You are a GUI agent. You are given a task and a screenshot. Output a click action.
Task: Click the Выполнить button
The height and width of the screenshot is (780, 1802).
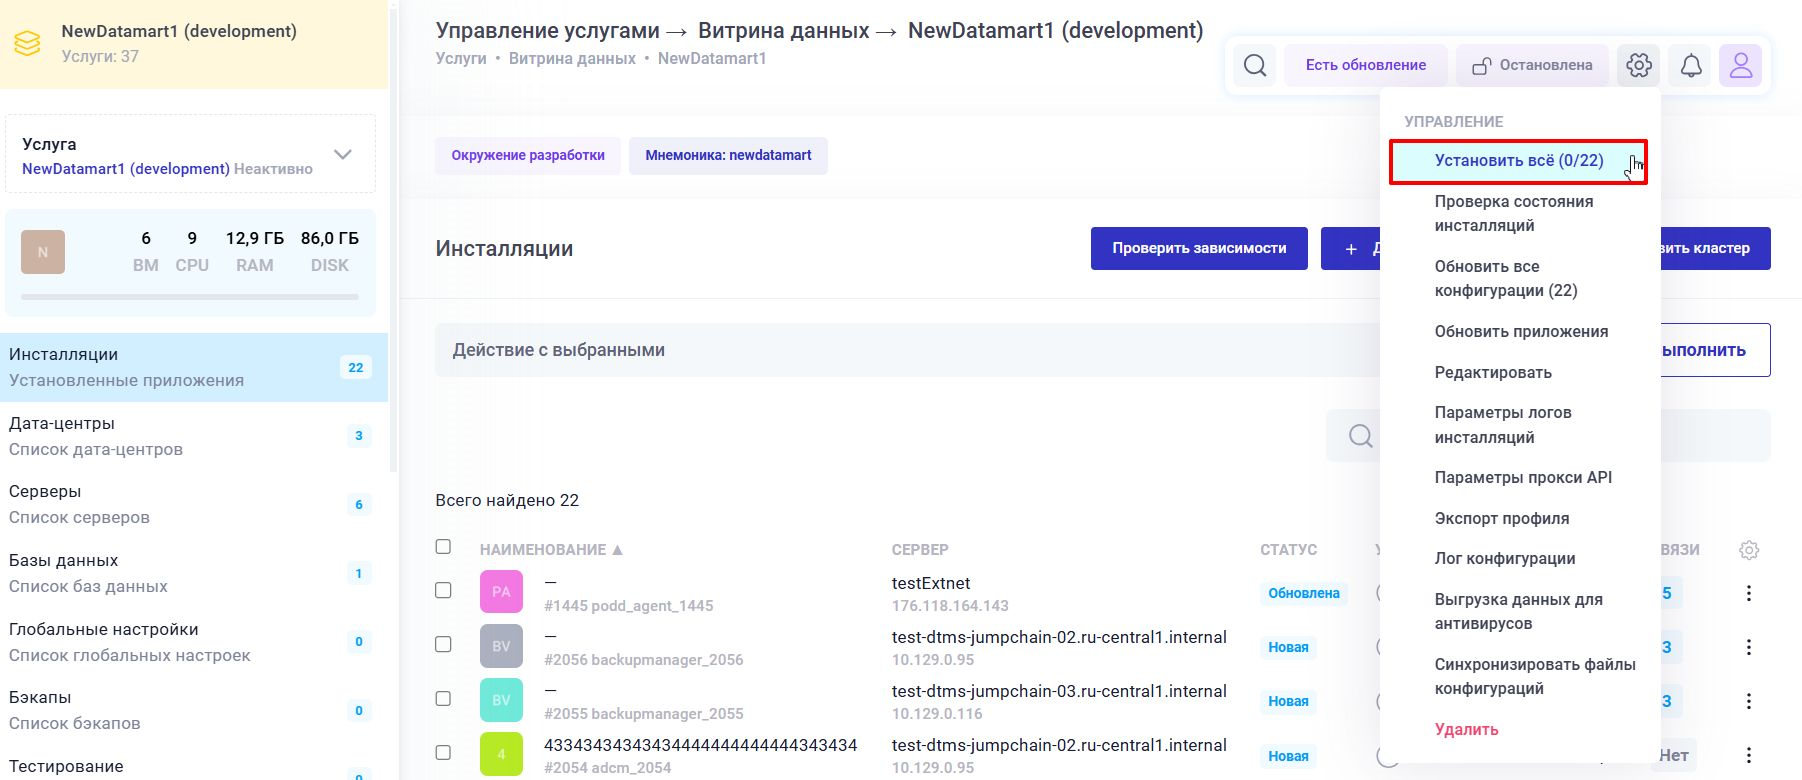click(1715, 350)
